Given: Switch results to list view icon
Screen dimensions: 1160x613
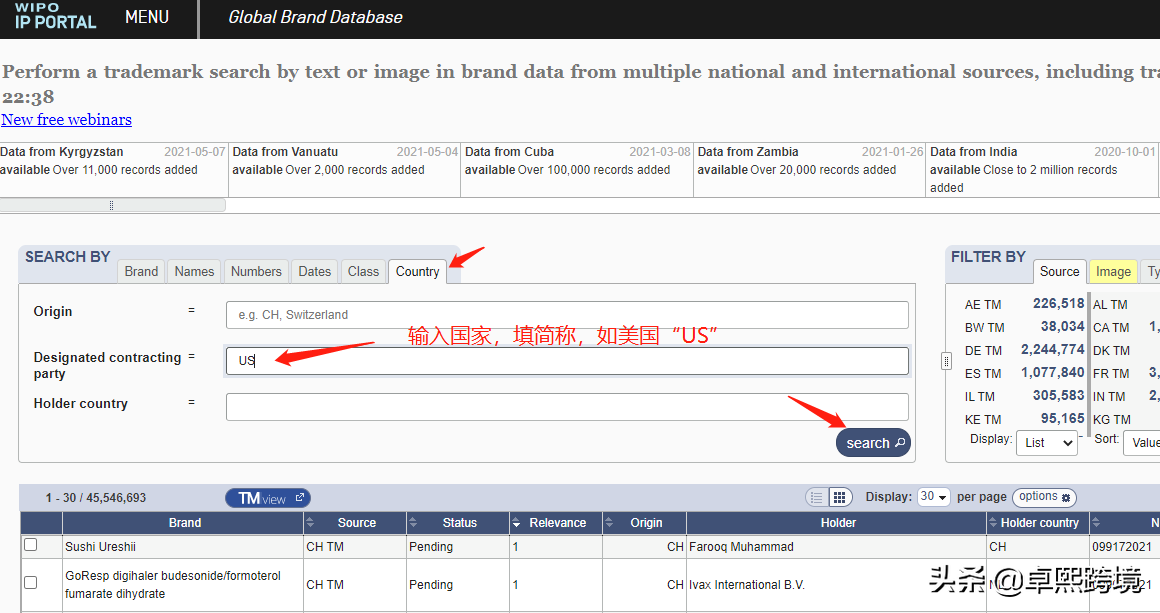Looking at the screenshot, I should coord(816,497).
